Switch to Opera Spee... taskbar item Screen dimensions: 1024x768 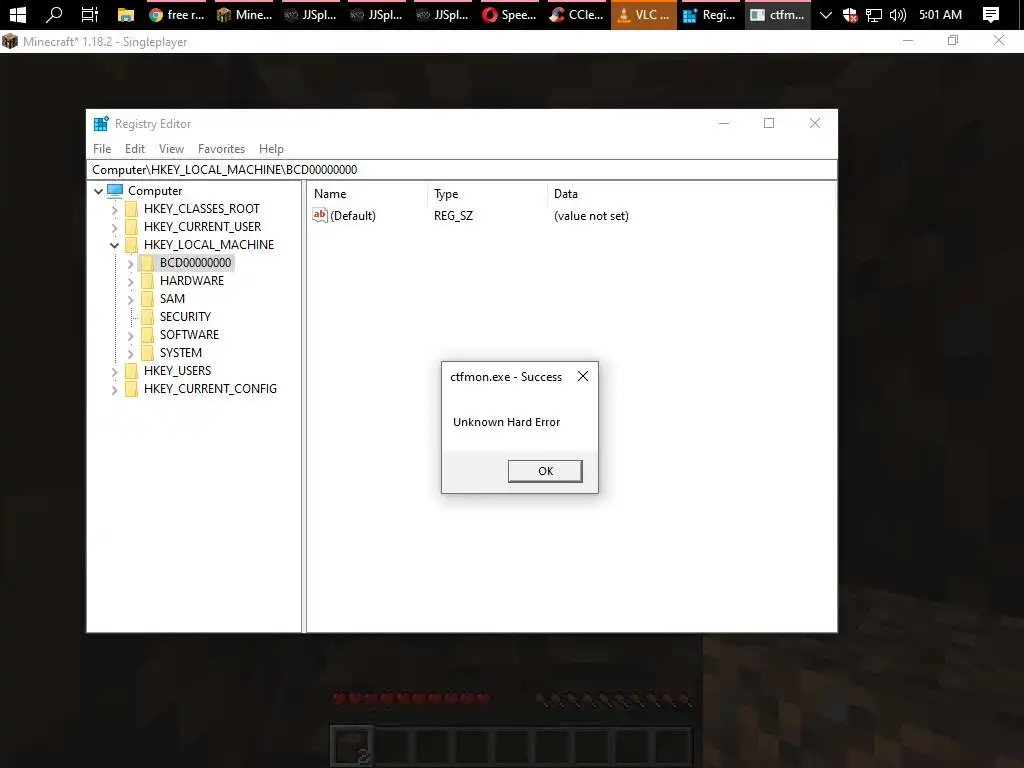pyautogui.click(x=509, y=14)
